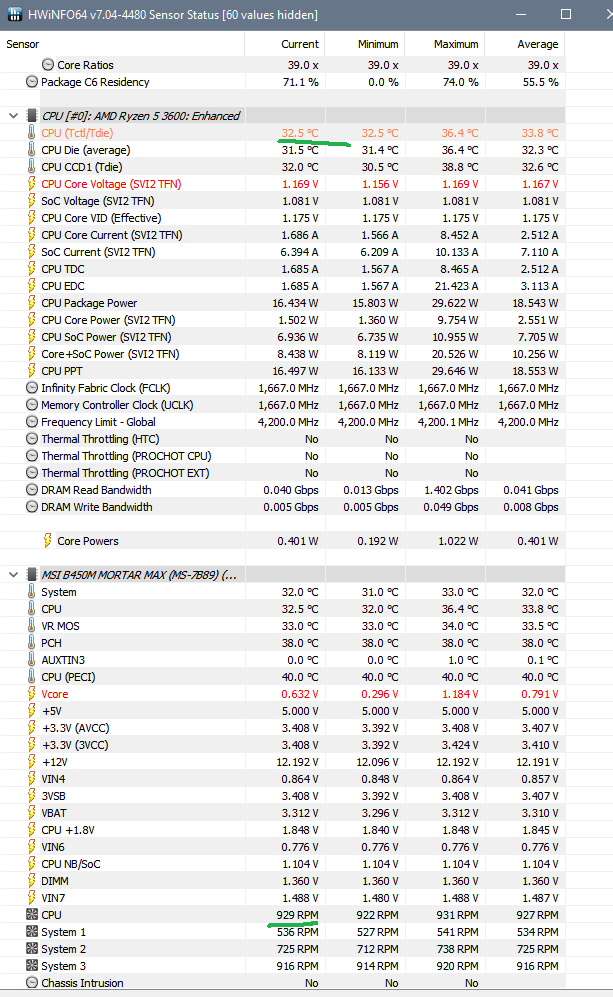
Task: Click the Maximum column header
Action: click(455, 44)
